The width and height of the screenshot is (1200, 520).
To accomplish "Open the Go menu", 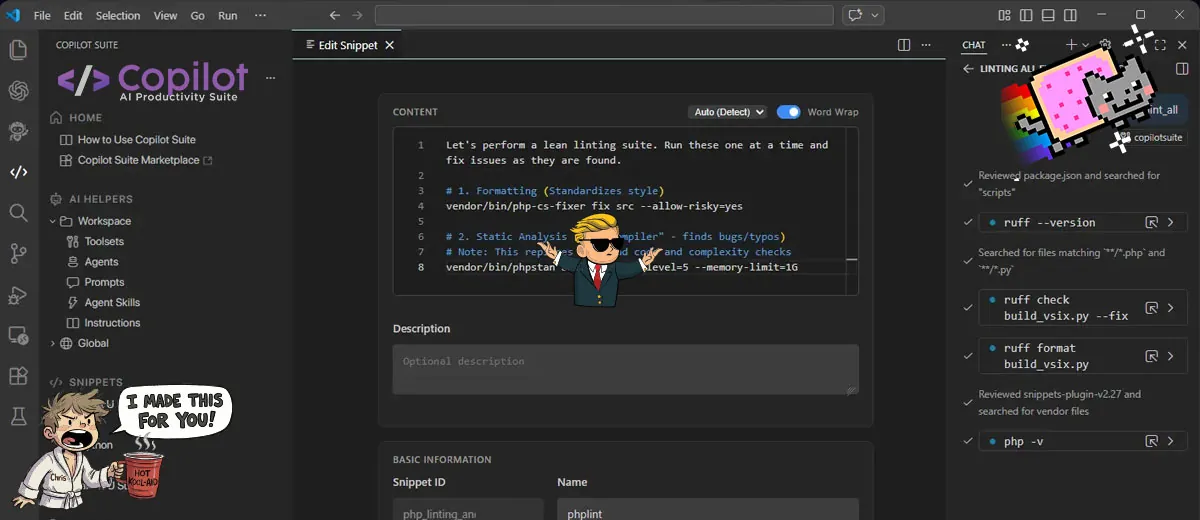I will (x=197, y=16).
